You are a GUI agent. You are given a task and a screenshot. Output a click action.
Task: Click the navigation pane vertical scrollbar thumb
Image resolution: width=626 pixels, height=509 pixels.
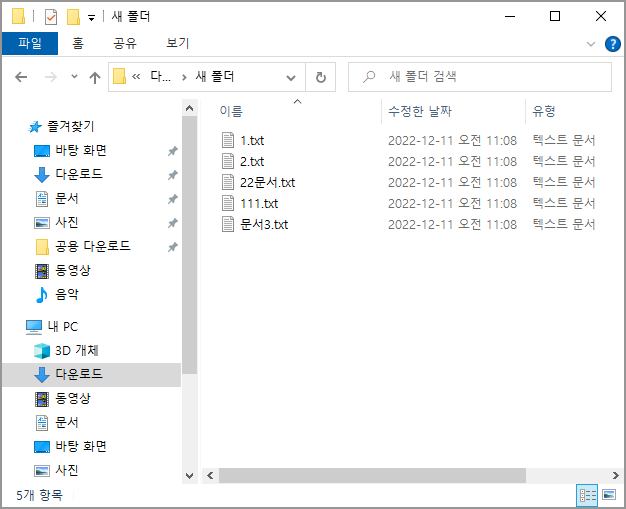[x=190, y=245]
